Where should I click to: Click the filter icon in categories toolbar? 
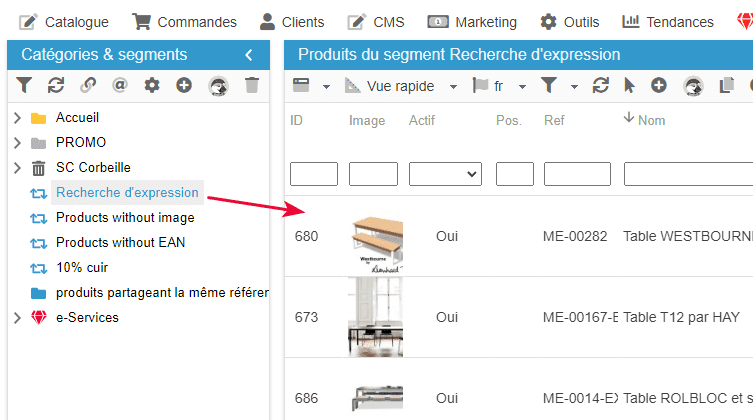(x=24, y=86)
